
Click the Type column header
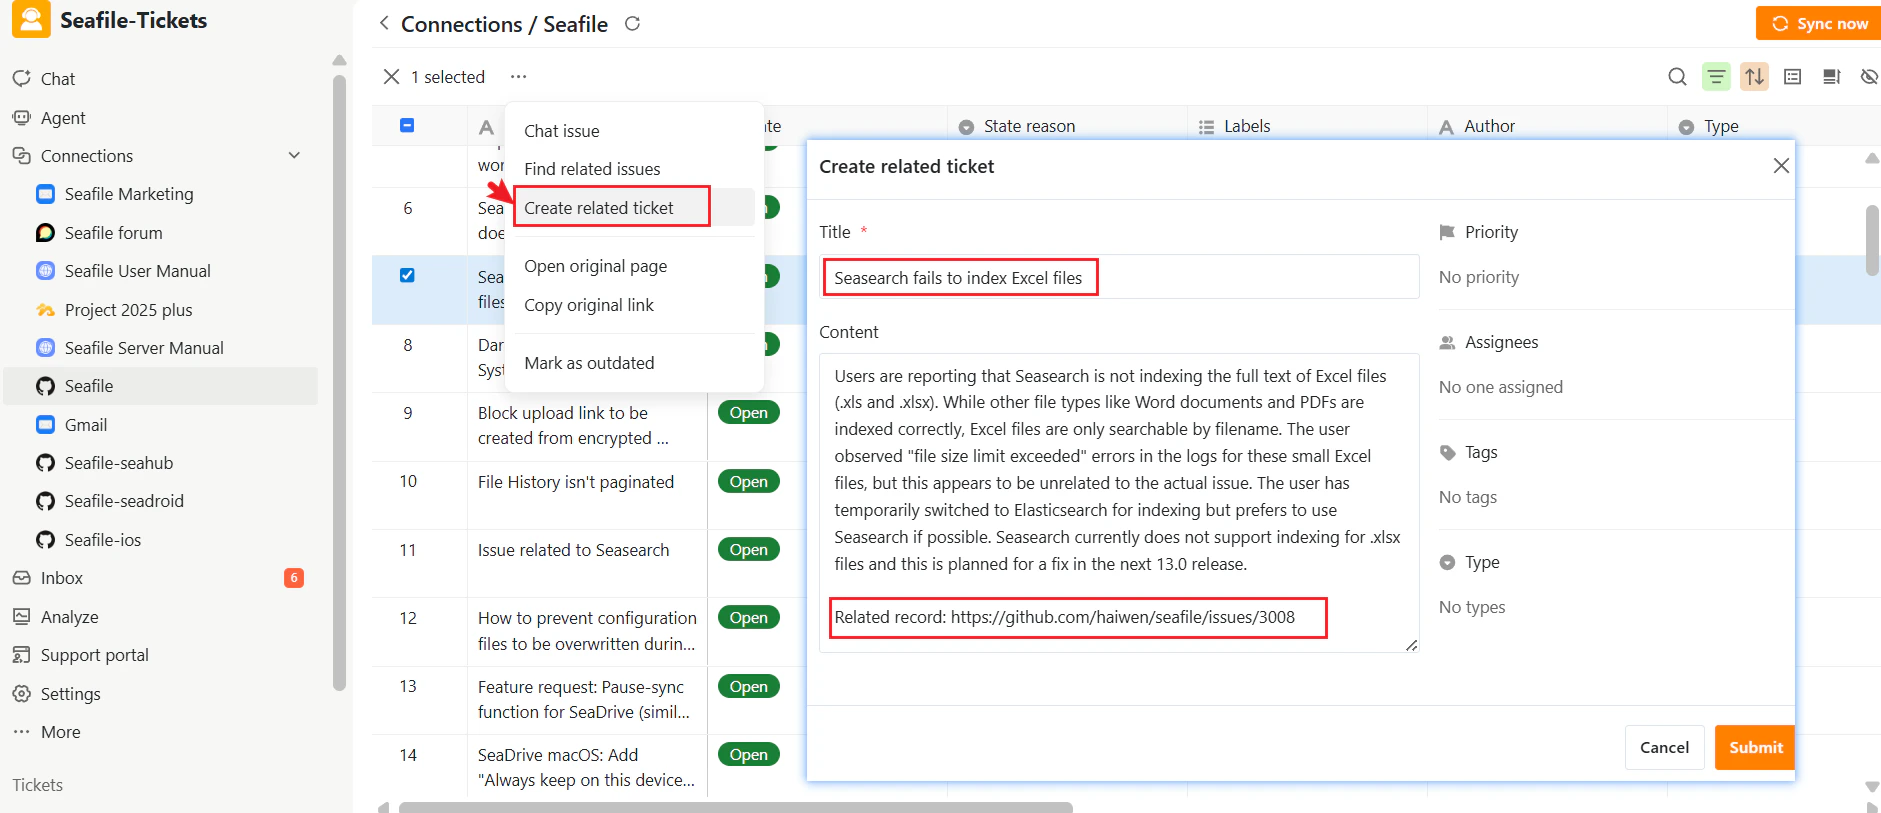[1773, 126]
